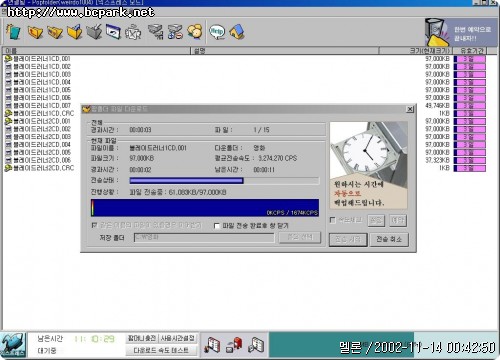The width and height of the screenshot is (500, 360).
Task: Click the 사용시간설정 button
Action: coord(178,338)
